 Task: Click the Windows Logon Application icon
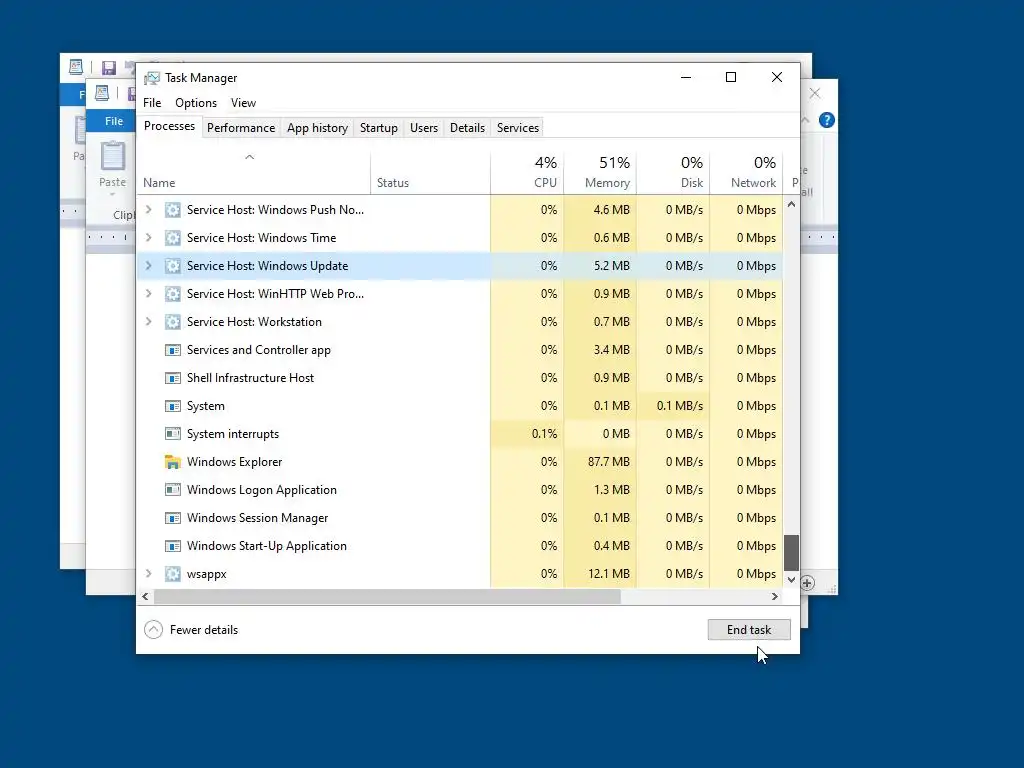172,490
